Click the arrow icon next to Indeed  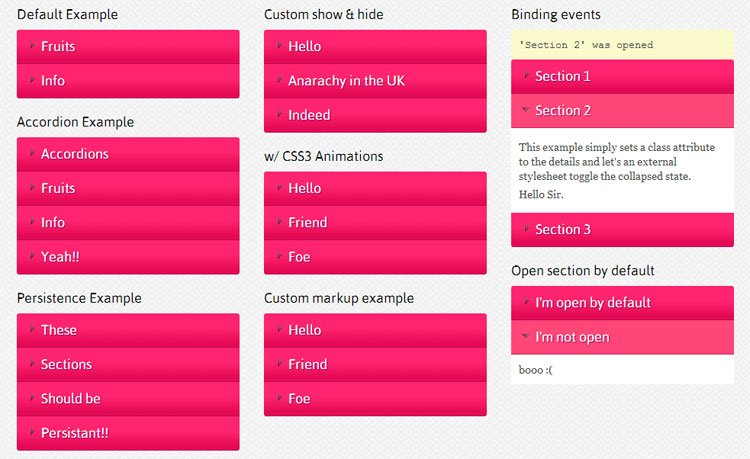pos(279,114)
